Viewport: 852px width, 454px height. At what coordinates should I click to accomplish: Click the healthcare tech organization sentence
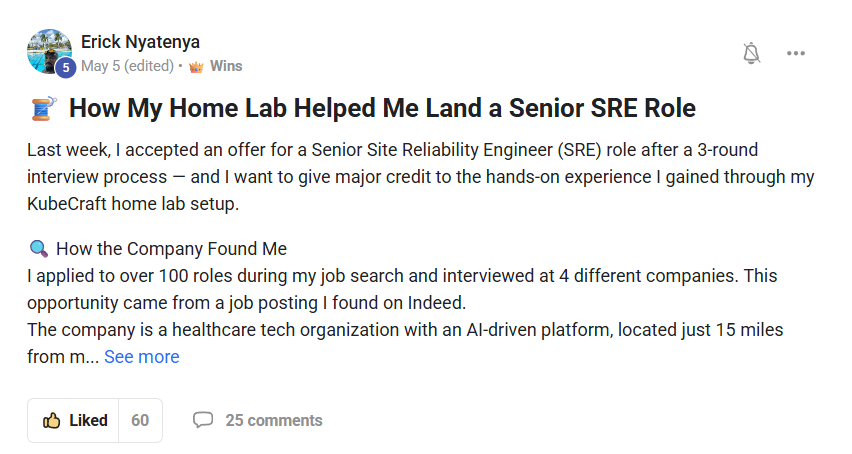tap(400, 330)
